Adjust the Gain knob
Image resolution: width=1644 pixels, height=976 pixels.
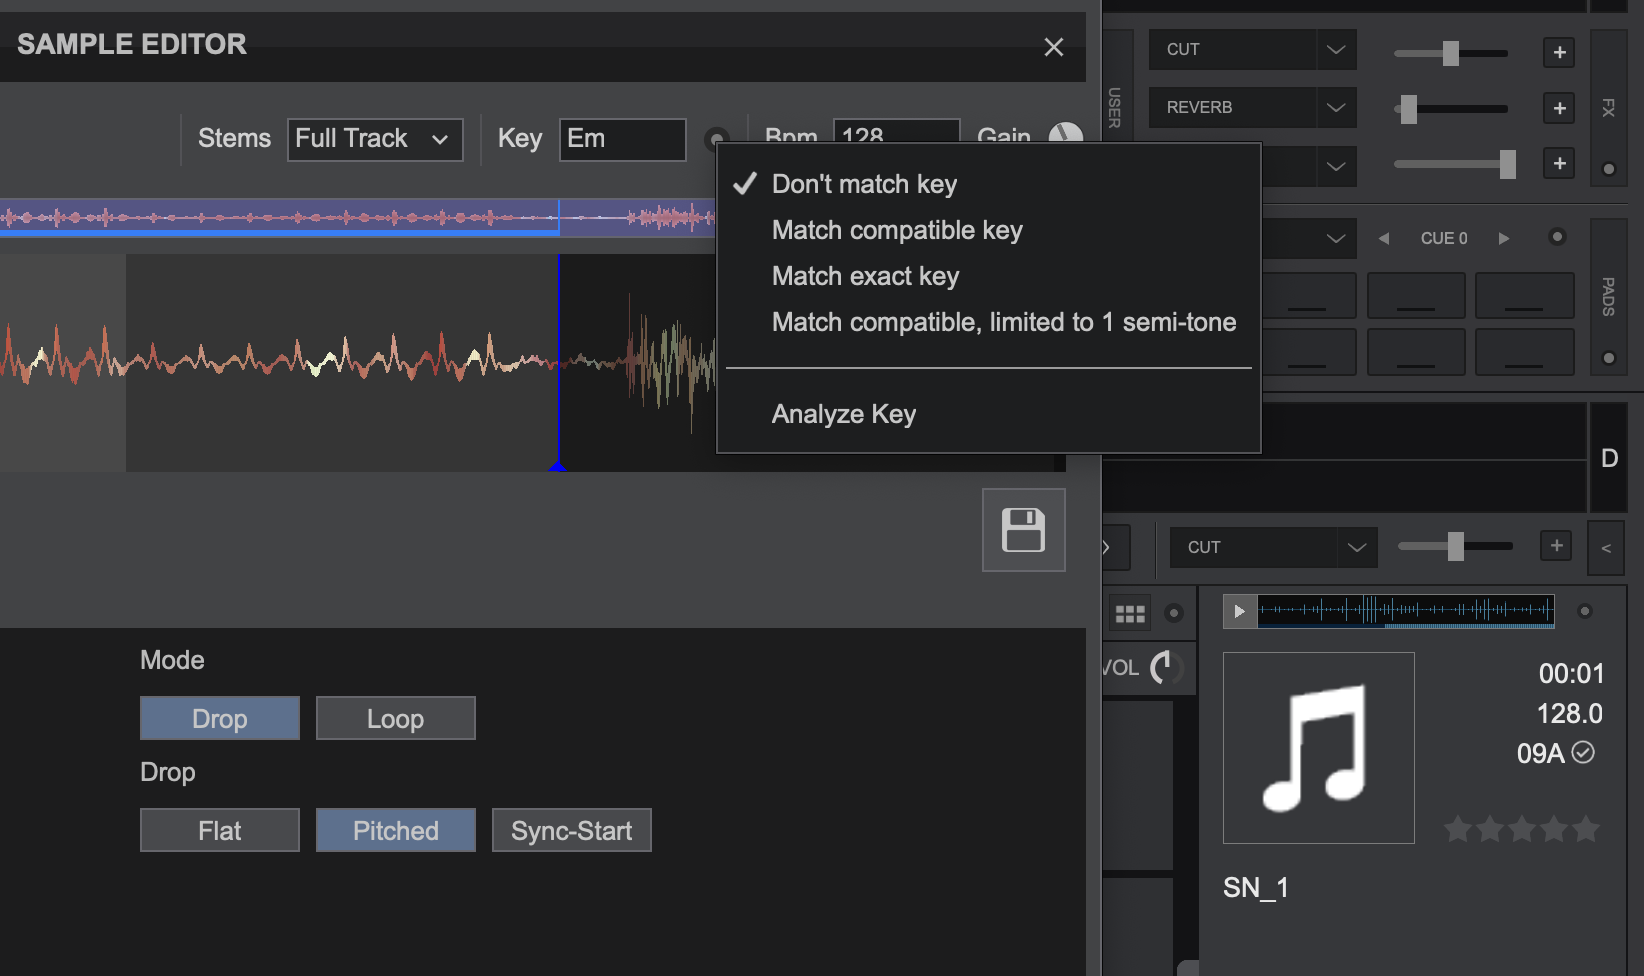tap(1065, 133)
